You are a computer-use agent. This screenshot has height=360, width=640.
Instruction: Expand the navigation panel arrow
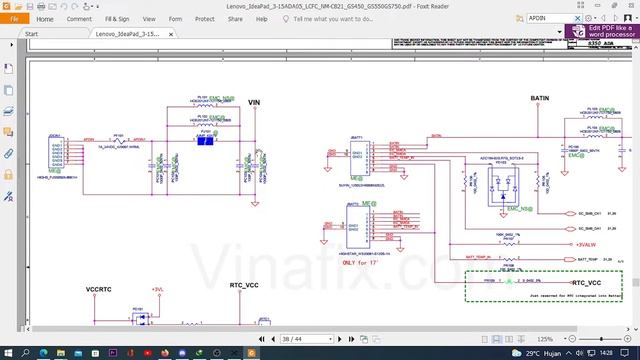tap(11, 44)
